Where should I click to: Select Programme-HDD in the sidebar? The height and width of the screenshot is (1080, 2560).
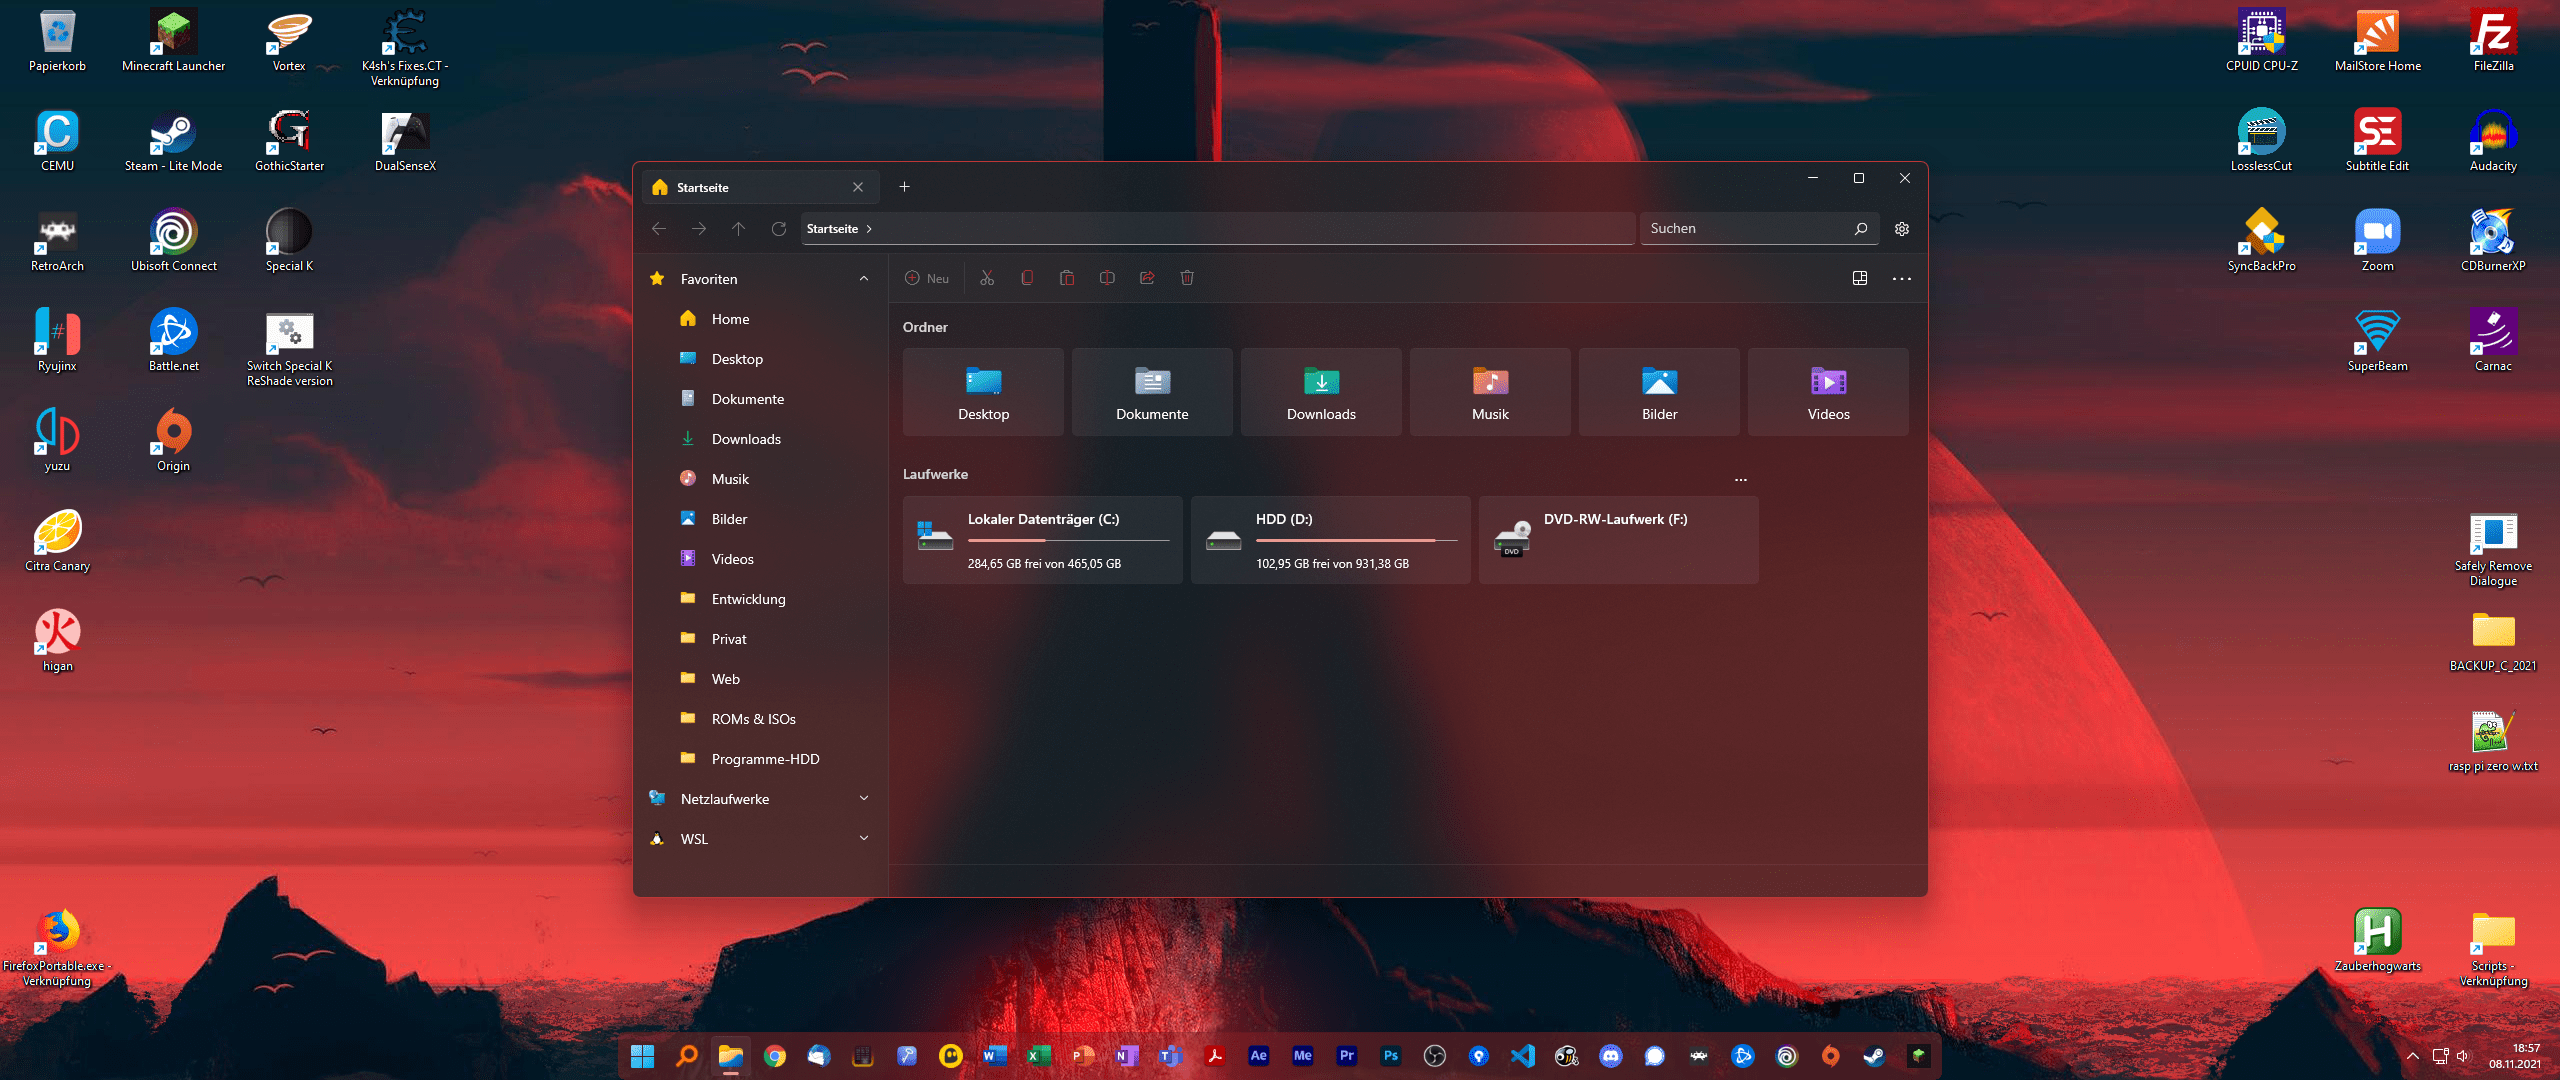point(760,759)
